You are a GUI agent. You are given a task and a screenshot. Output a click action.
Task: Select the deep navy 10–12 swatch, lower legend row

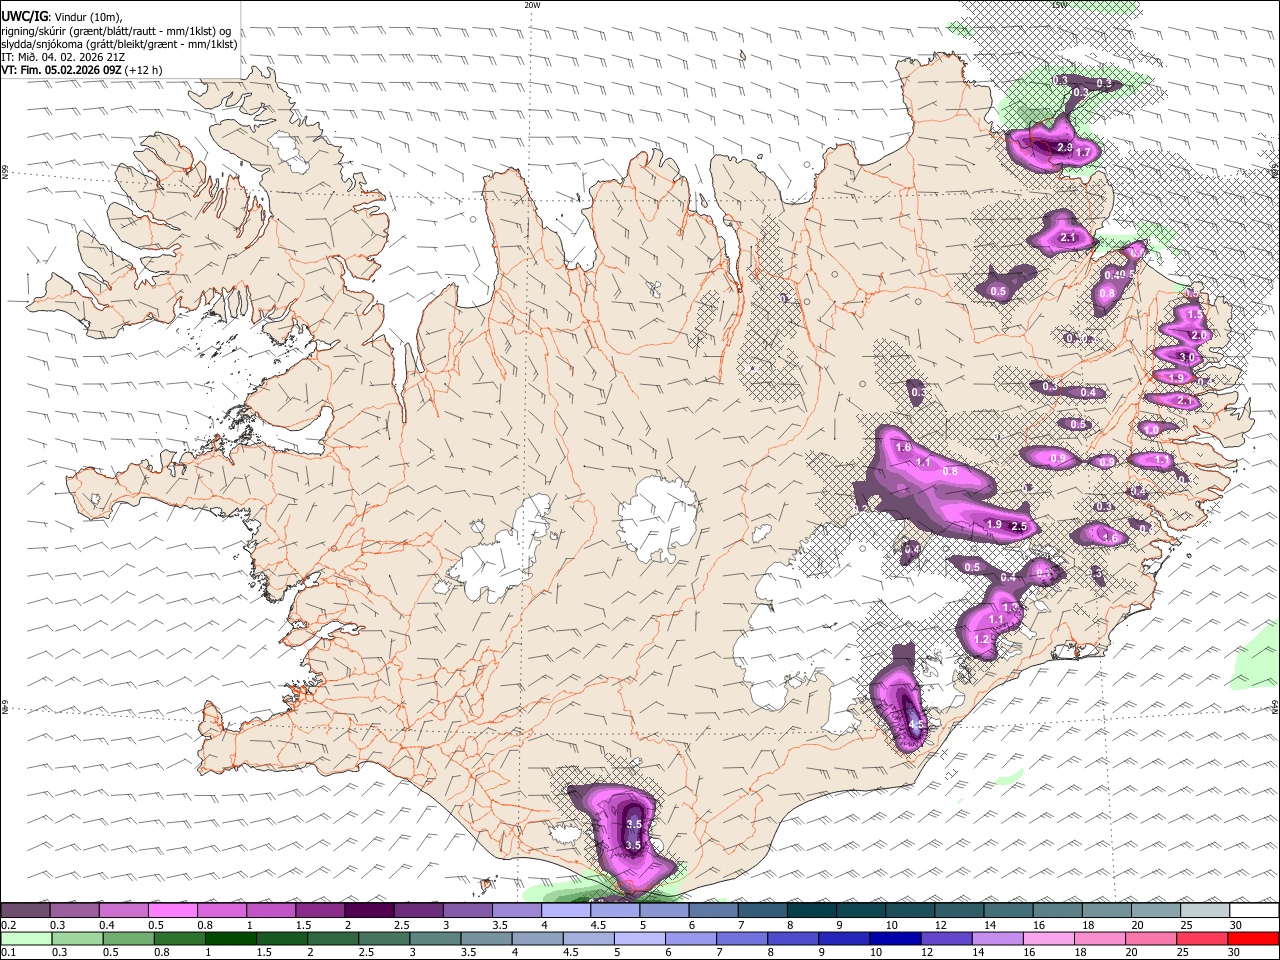coord(893,939)
